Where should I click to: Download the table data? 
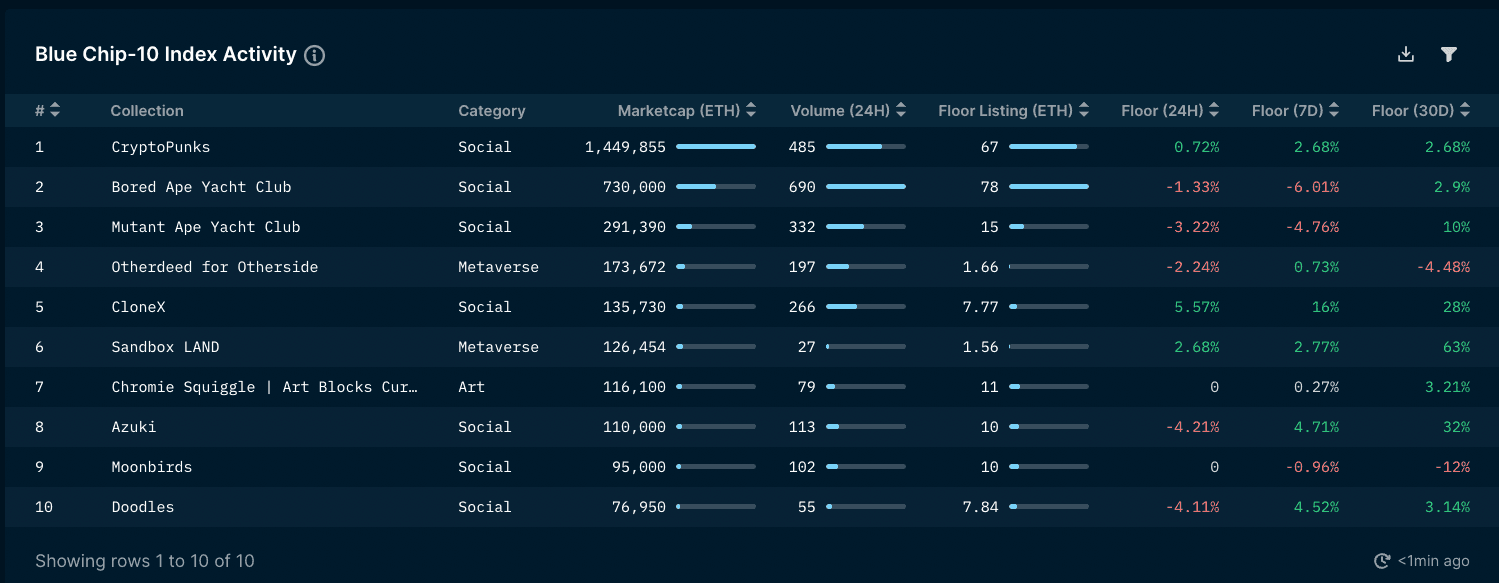[1406, 54]
